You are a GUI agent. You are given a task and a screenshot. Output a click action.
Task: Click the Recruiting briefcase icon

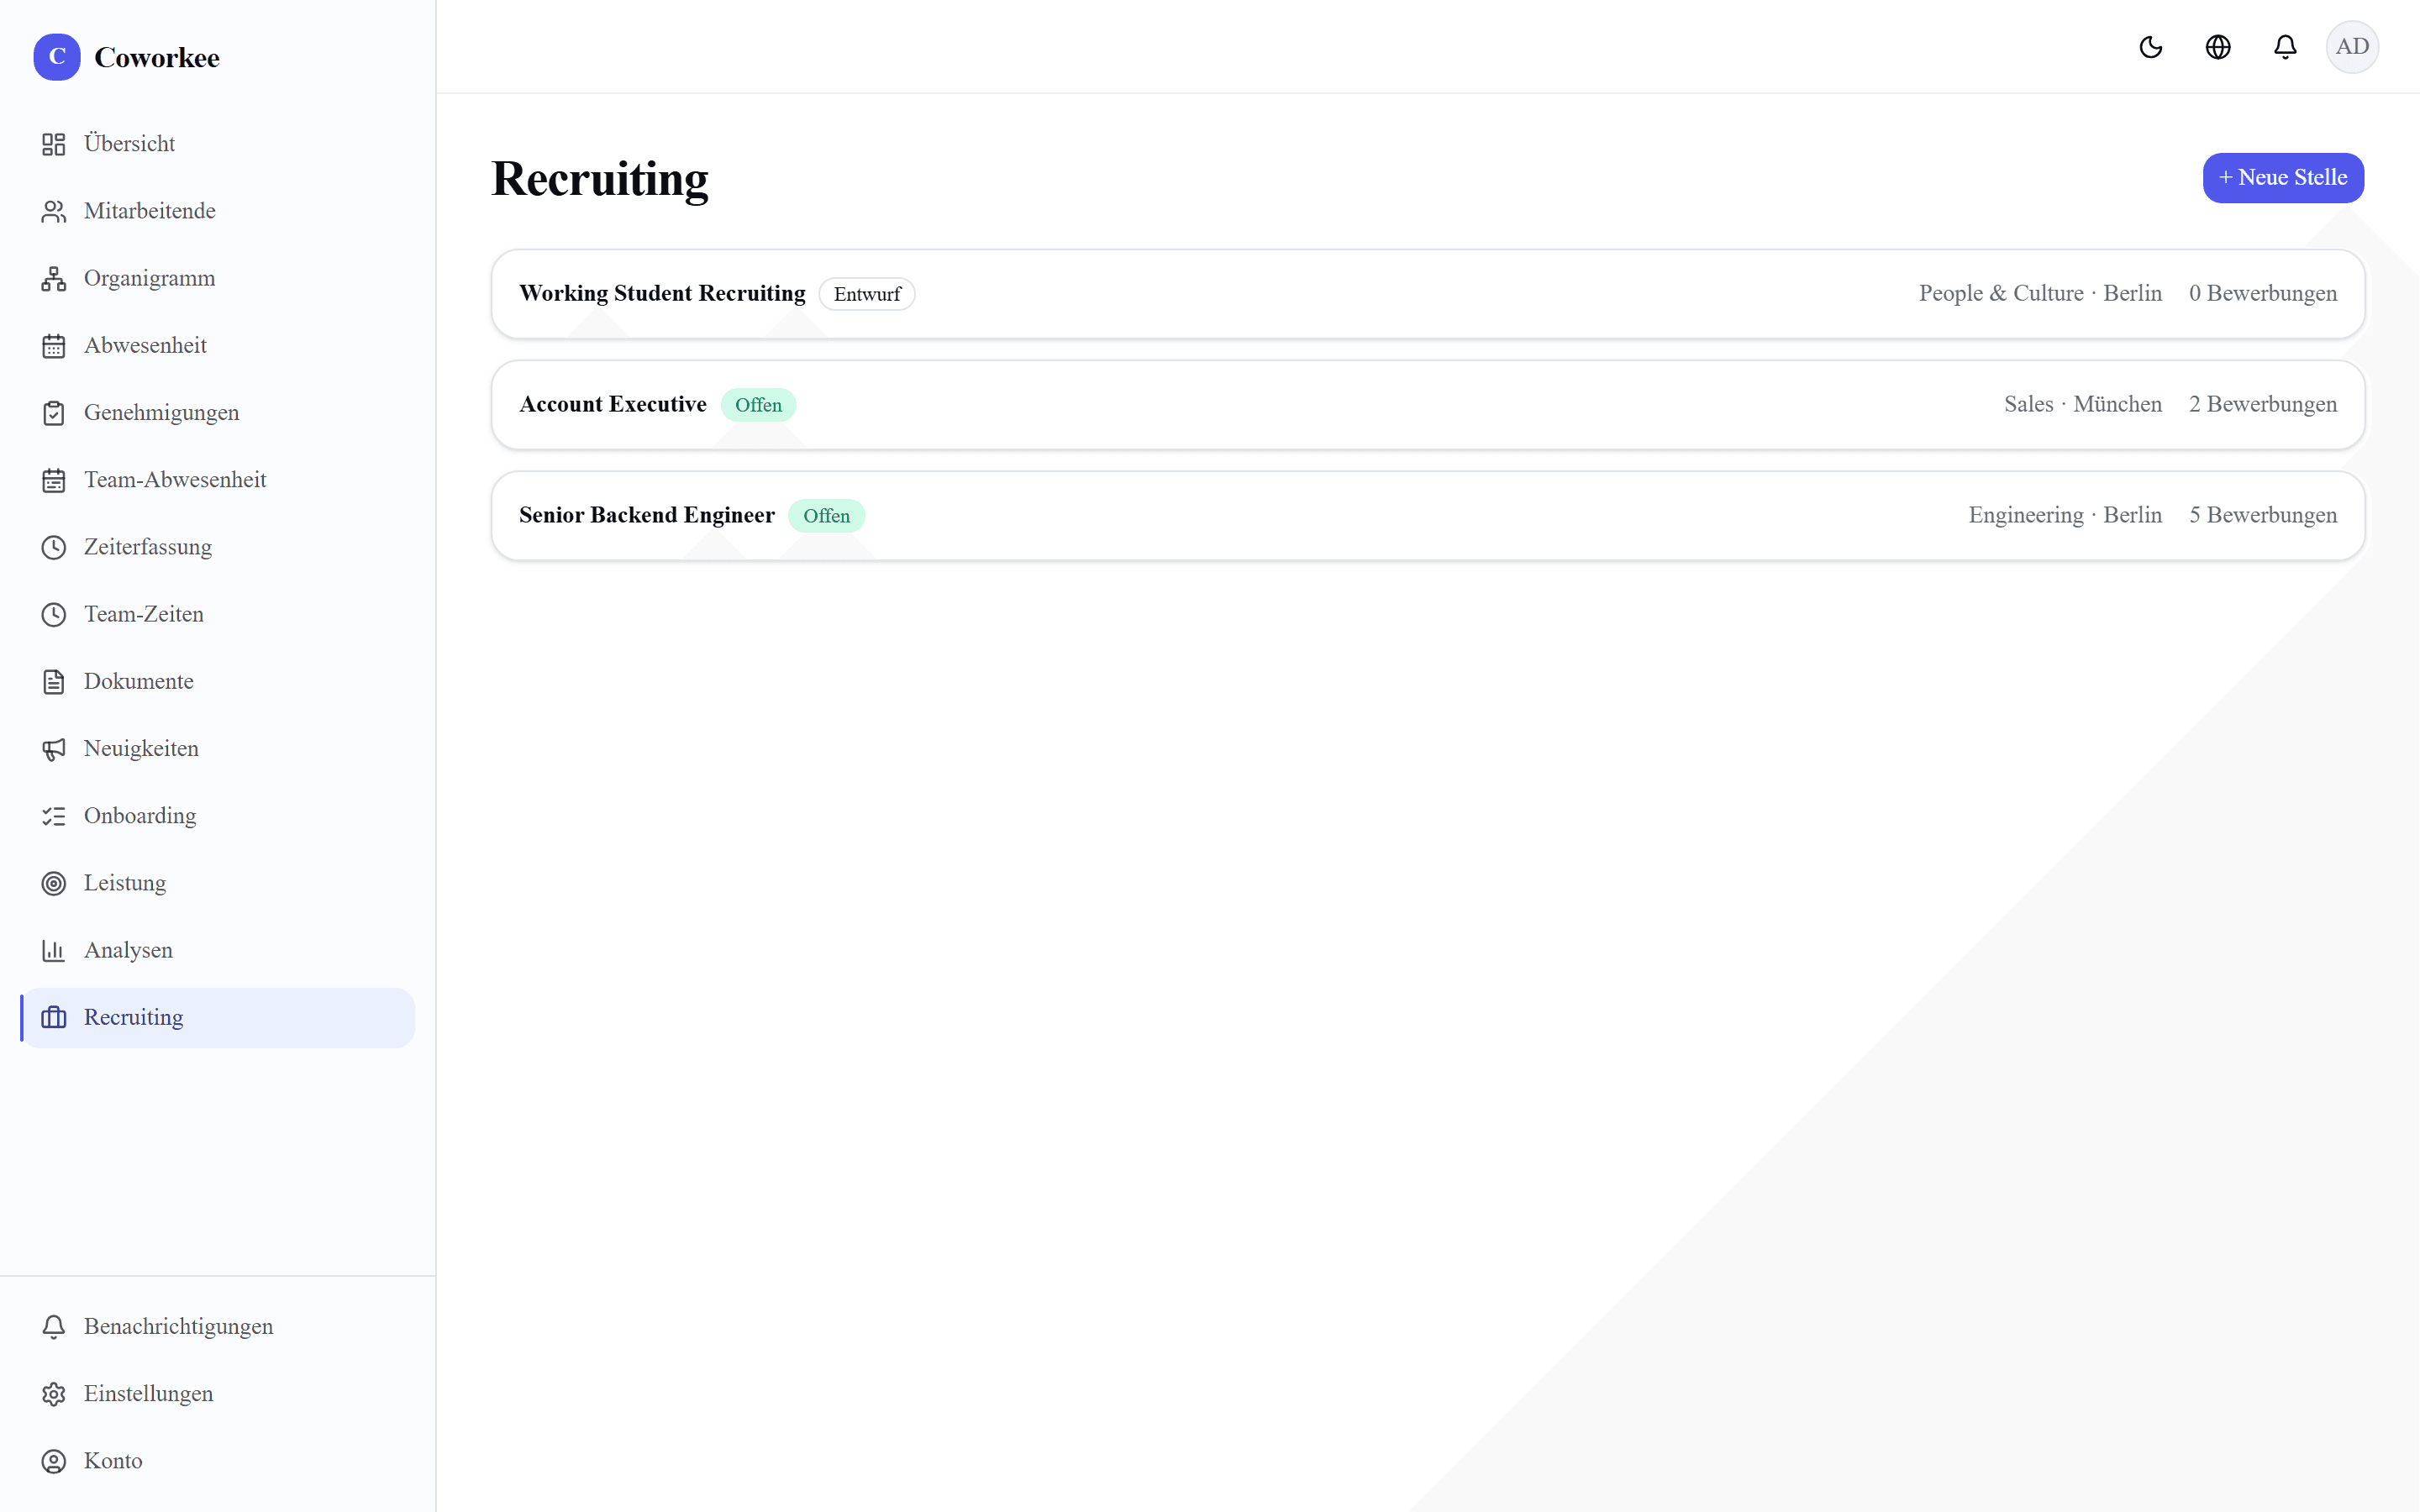pyautogui.click(x=54, y=1017)
